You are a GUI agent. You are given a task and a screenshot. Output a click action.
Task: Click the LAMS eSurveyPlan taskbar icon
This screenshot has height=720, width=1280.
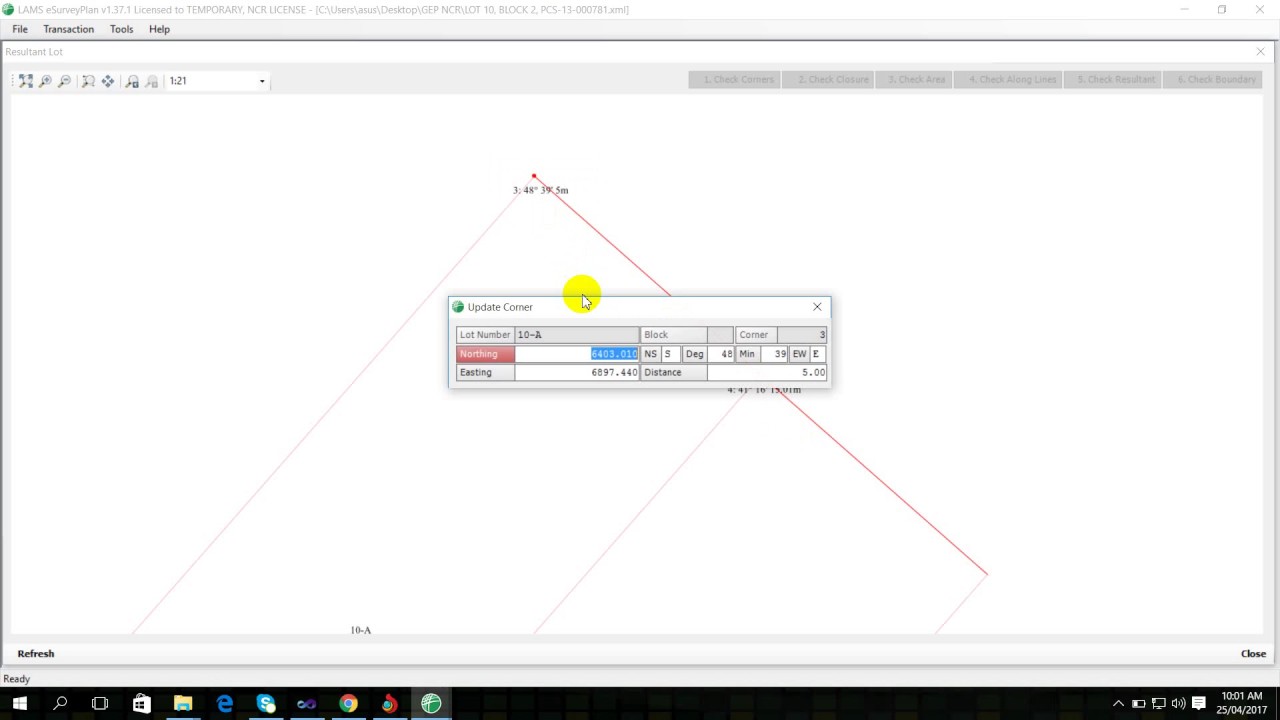click(x=431, y=704)
